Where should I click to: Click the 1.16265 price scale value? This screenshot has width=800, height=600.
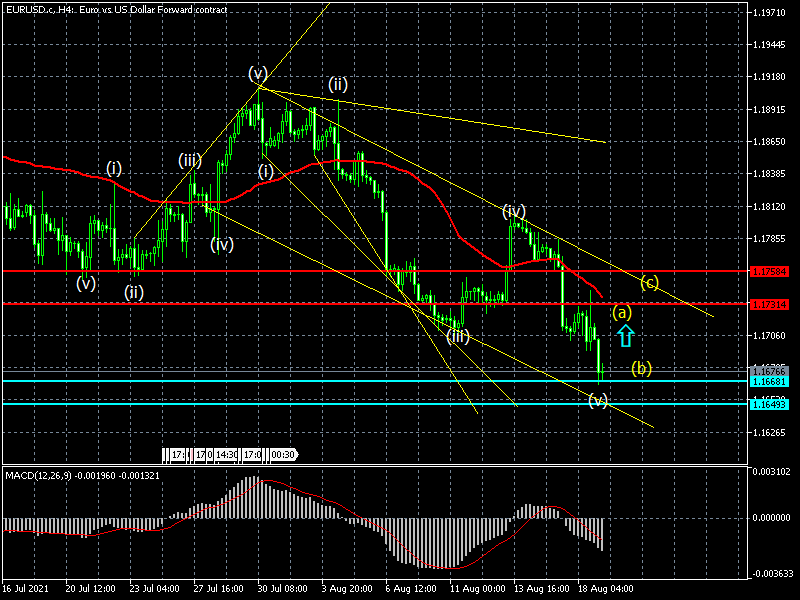pos(769,433)
